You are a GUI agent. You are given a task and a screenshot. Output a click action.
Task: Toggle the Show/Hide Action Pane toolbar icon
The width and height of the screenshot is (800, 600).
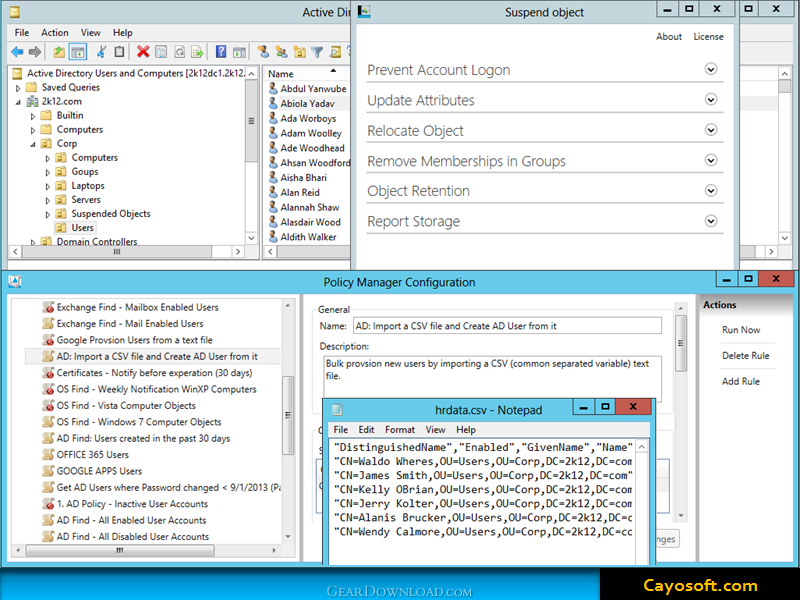239,52
